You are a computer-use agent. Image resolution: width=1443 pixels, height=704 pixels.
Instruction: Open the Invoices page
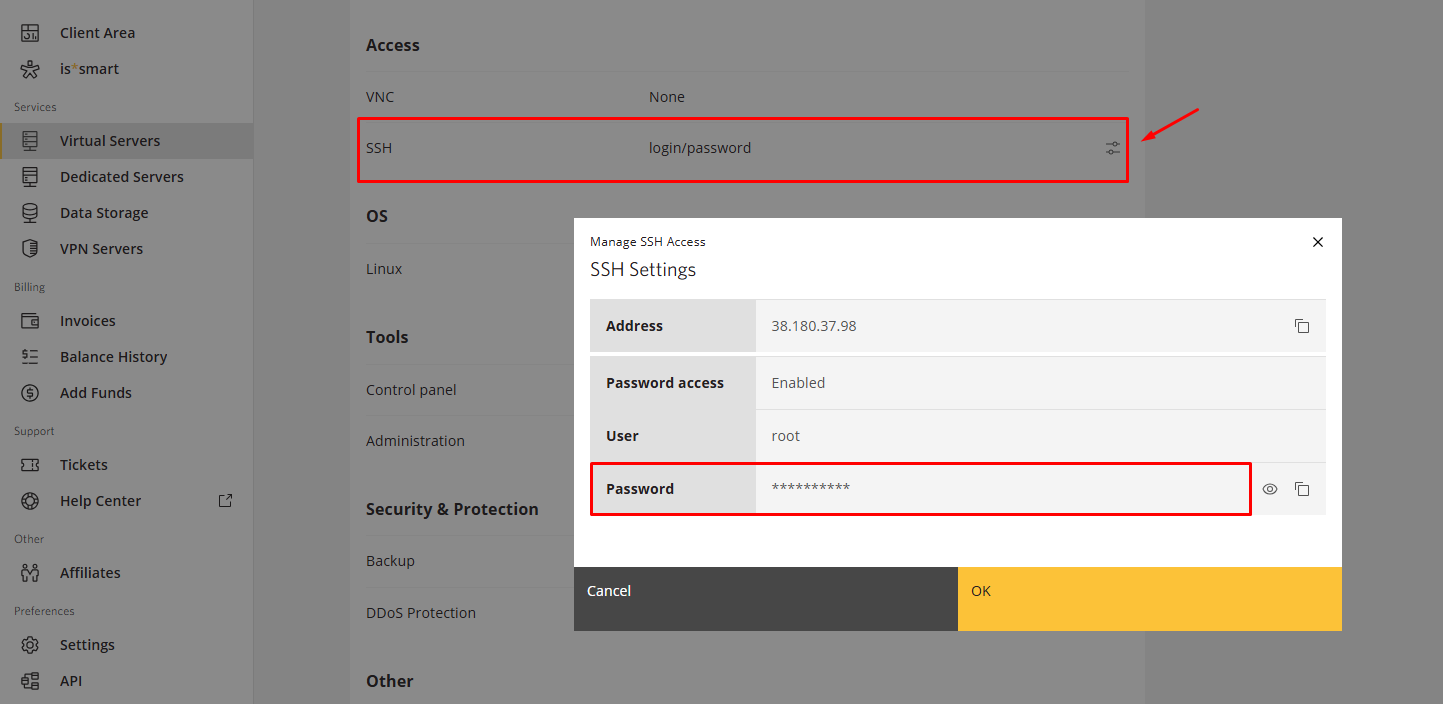point(87,321)
